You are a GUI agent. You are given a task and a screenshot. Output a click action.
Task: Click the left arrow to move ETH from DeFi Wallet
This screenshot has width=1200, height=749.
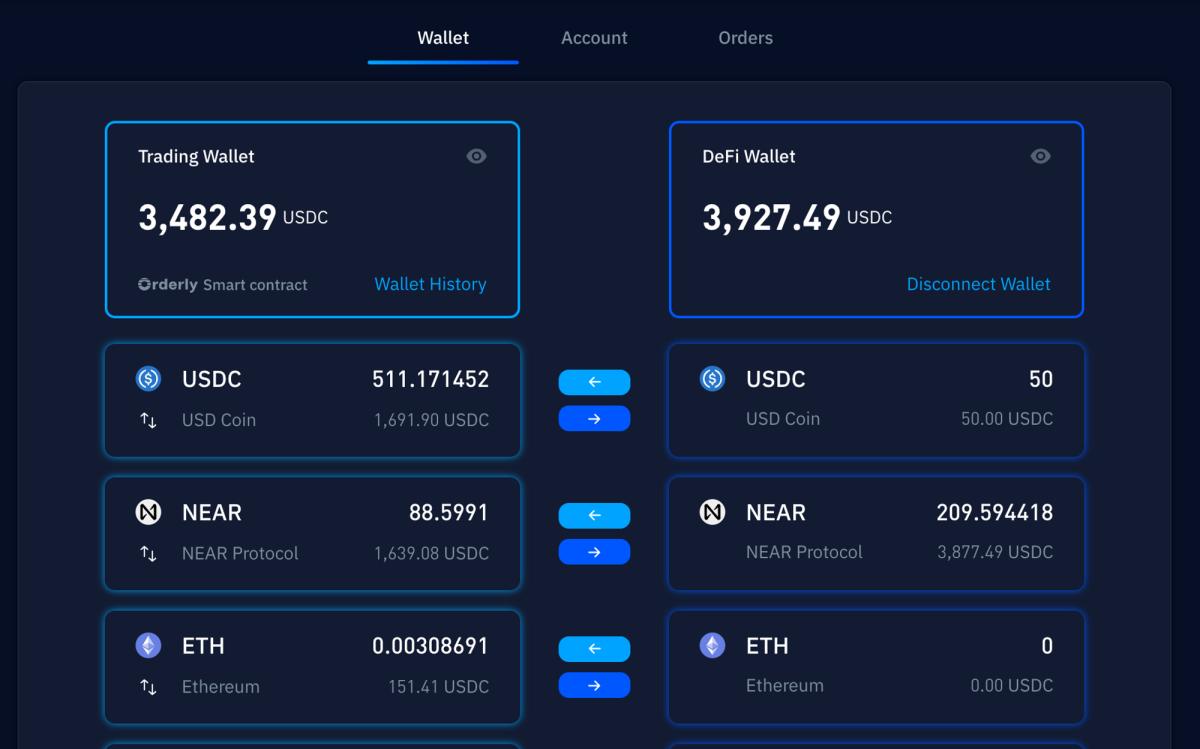click(595, 649)
